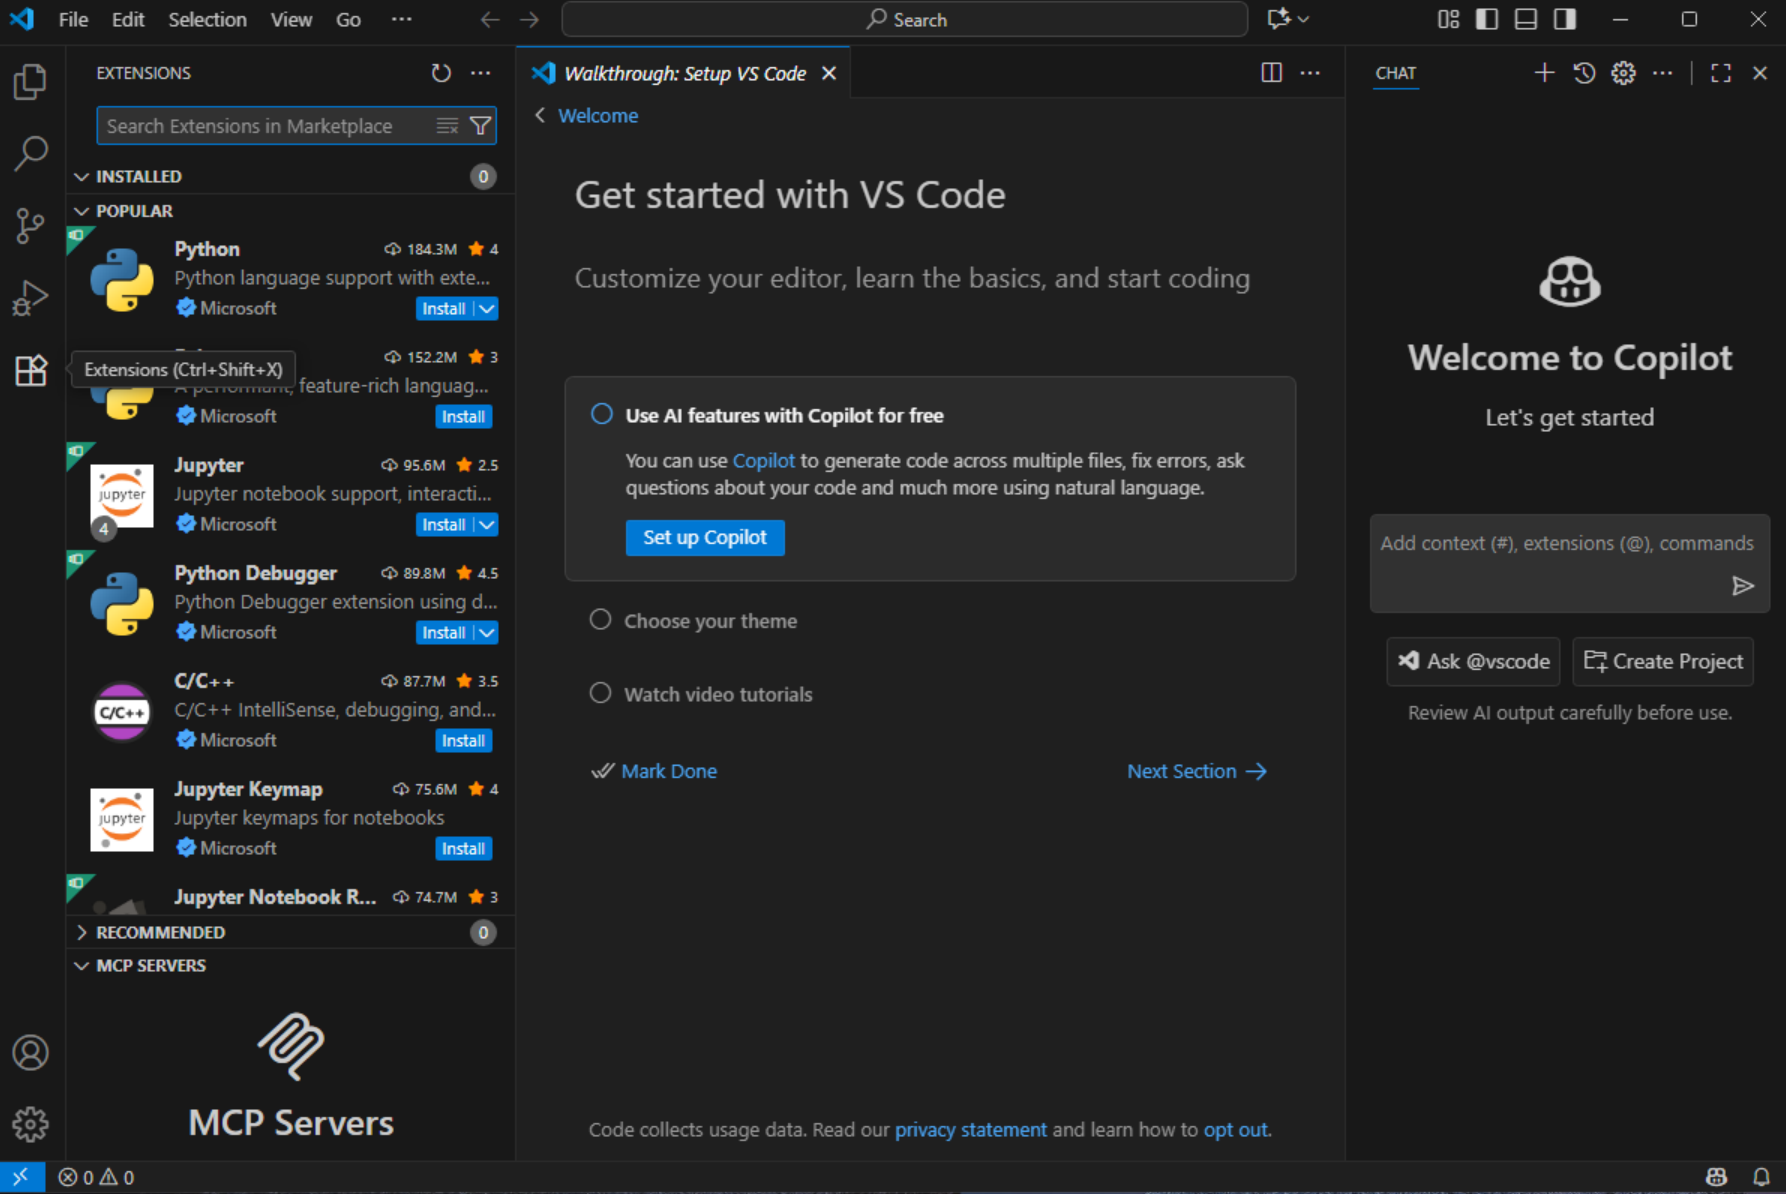This screenshot has width=1786, height=1194.
Task: Click the Set up Copilot button
Action: point(704,538)
